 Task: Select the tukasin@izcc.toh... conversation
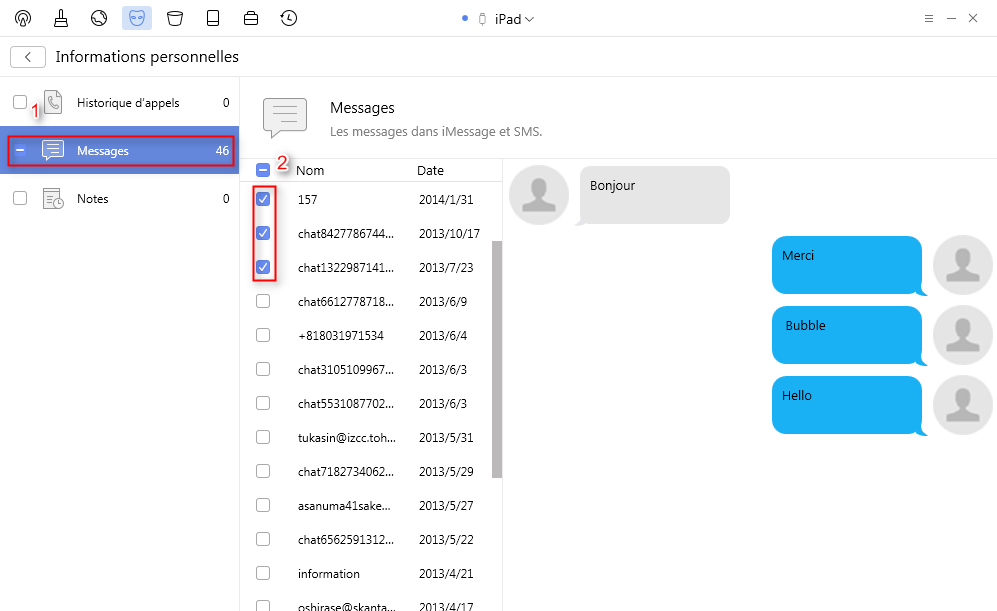(347, 437)
